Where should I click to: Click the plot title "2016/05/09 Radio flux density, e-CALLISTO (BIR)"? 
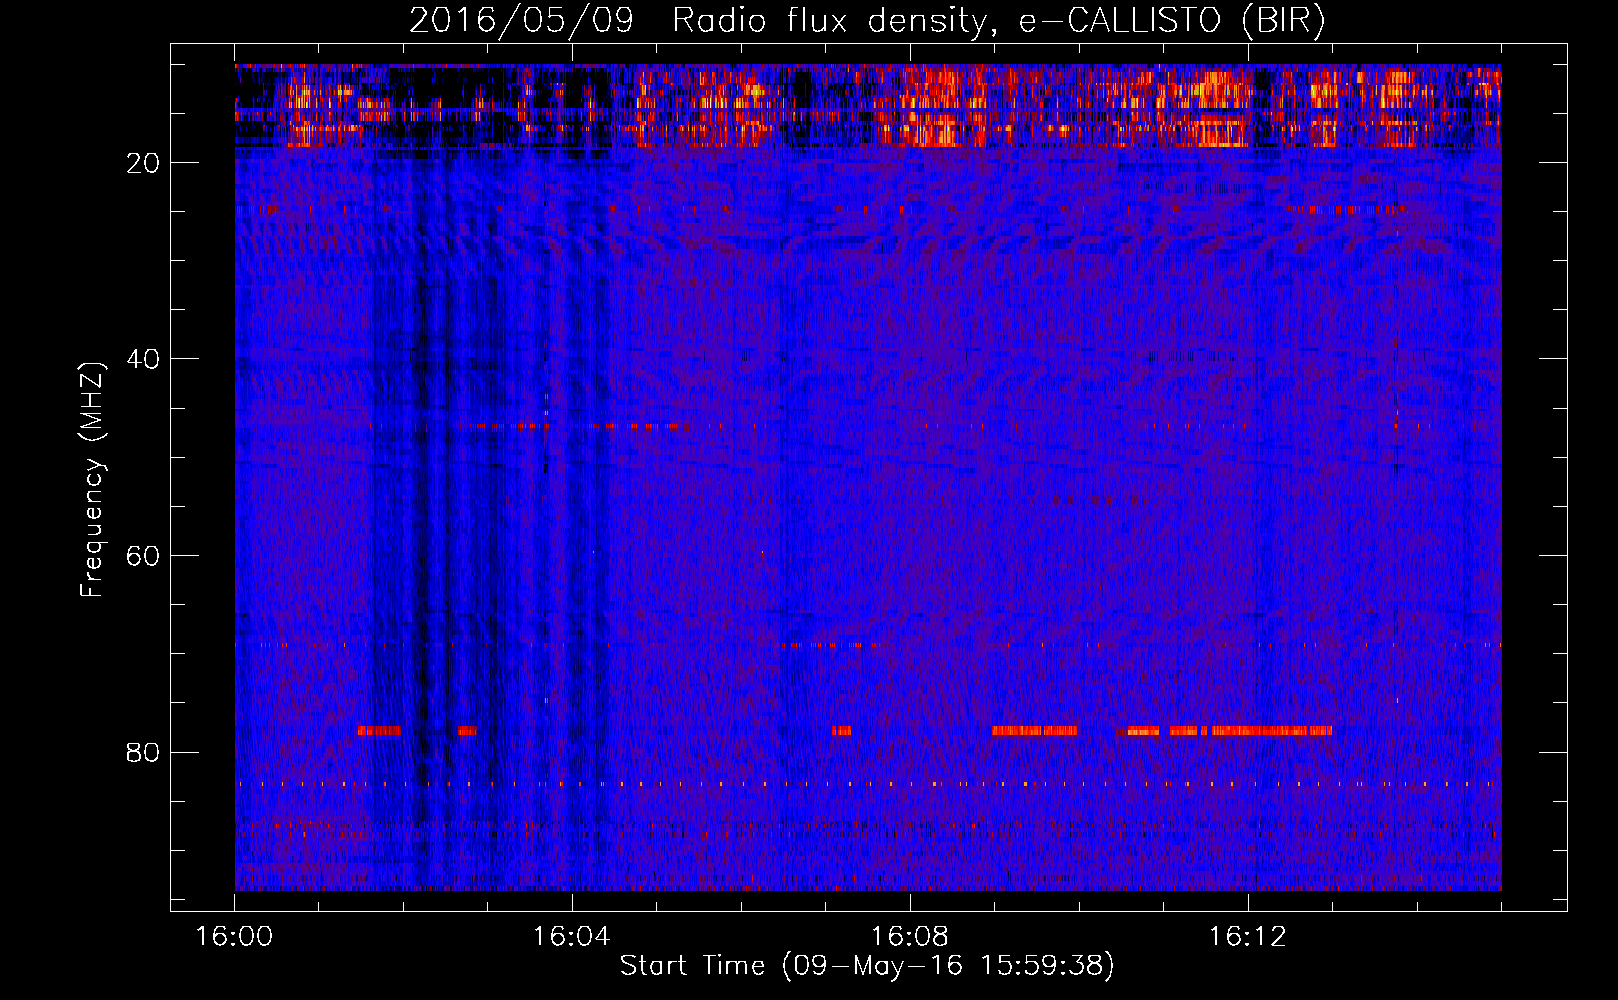click(x=867, y=20)
